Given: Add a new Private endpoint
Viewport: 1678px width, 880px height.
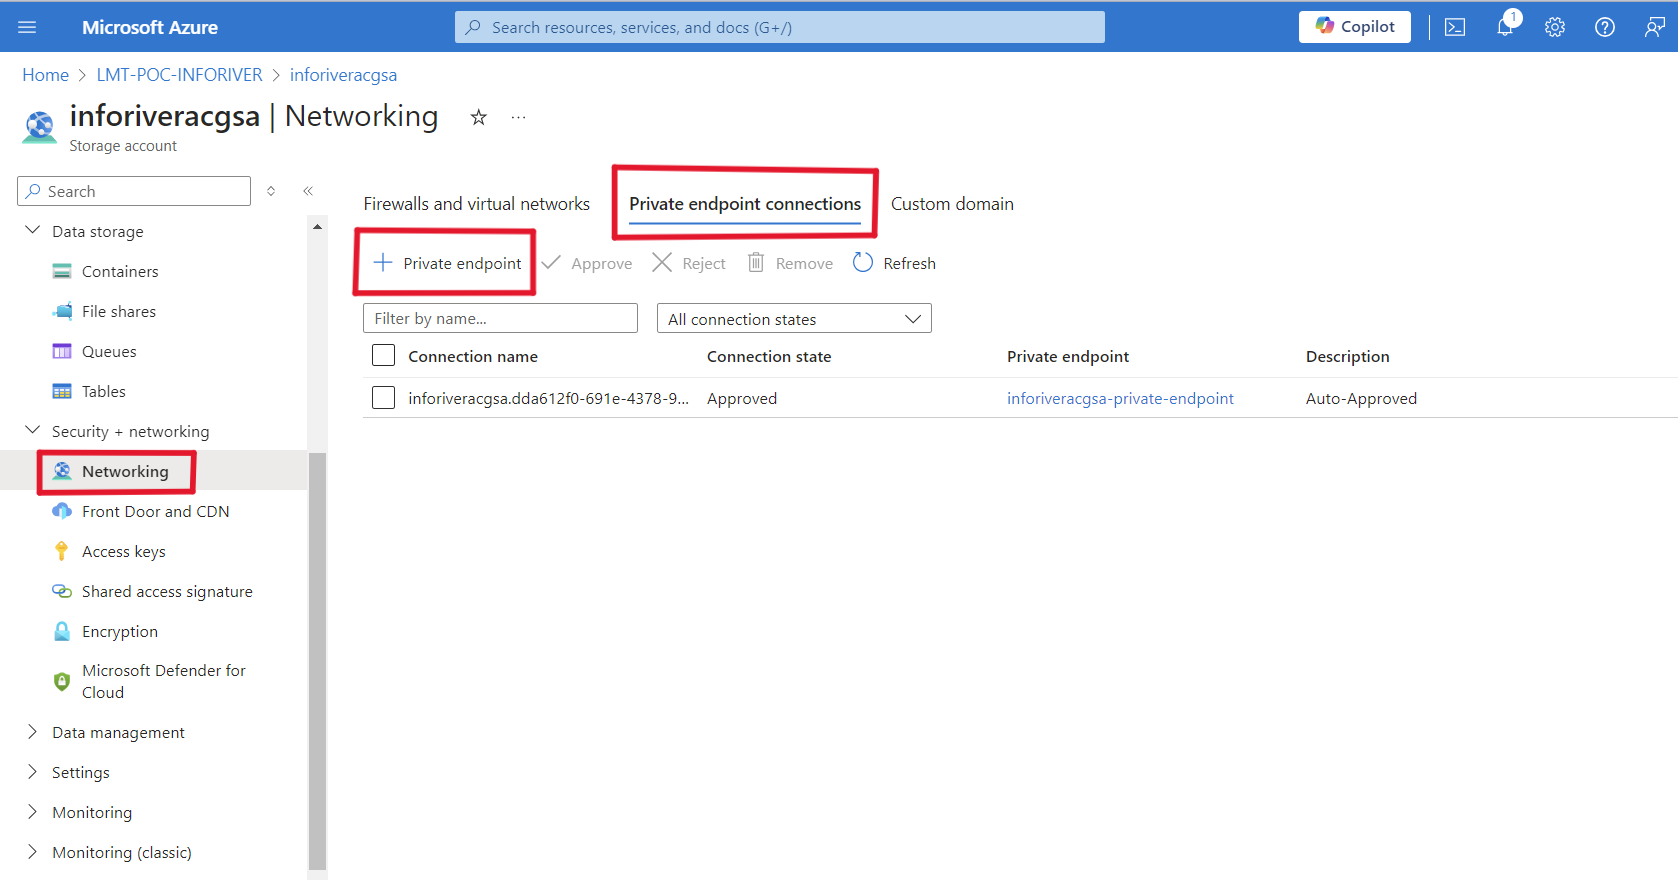Looking at the screenshot, I should [x=447, y=263].
